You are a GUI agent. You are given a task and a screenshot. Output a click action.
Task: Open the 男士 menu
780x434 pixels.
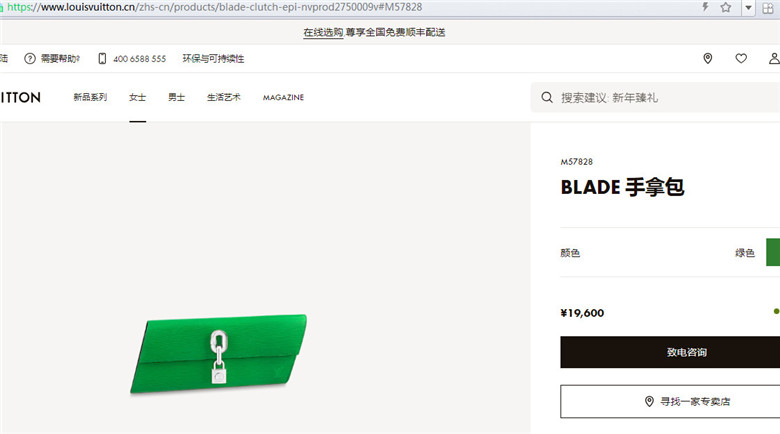coord(177,98)
